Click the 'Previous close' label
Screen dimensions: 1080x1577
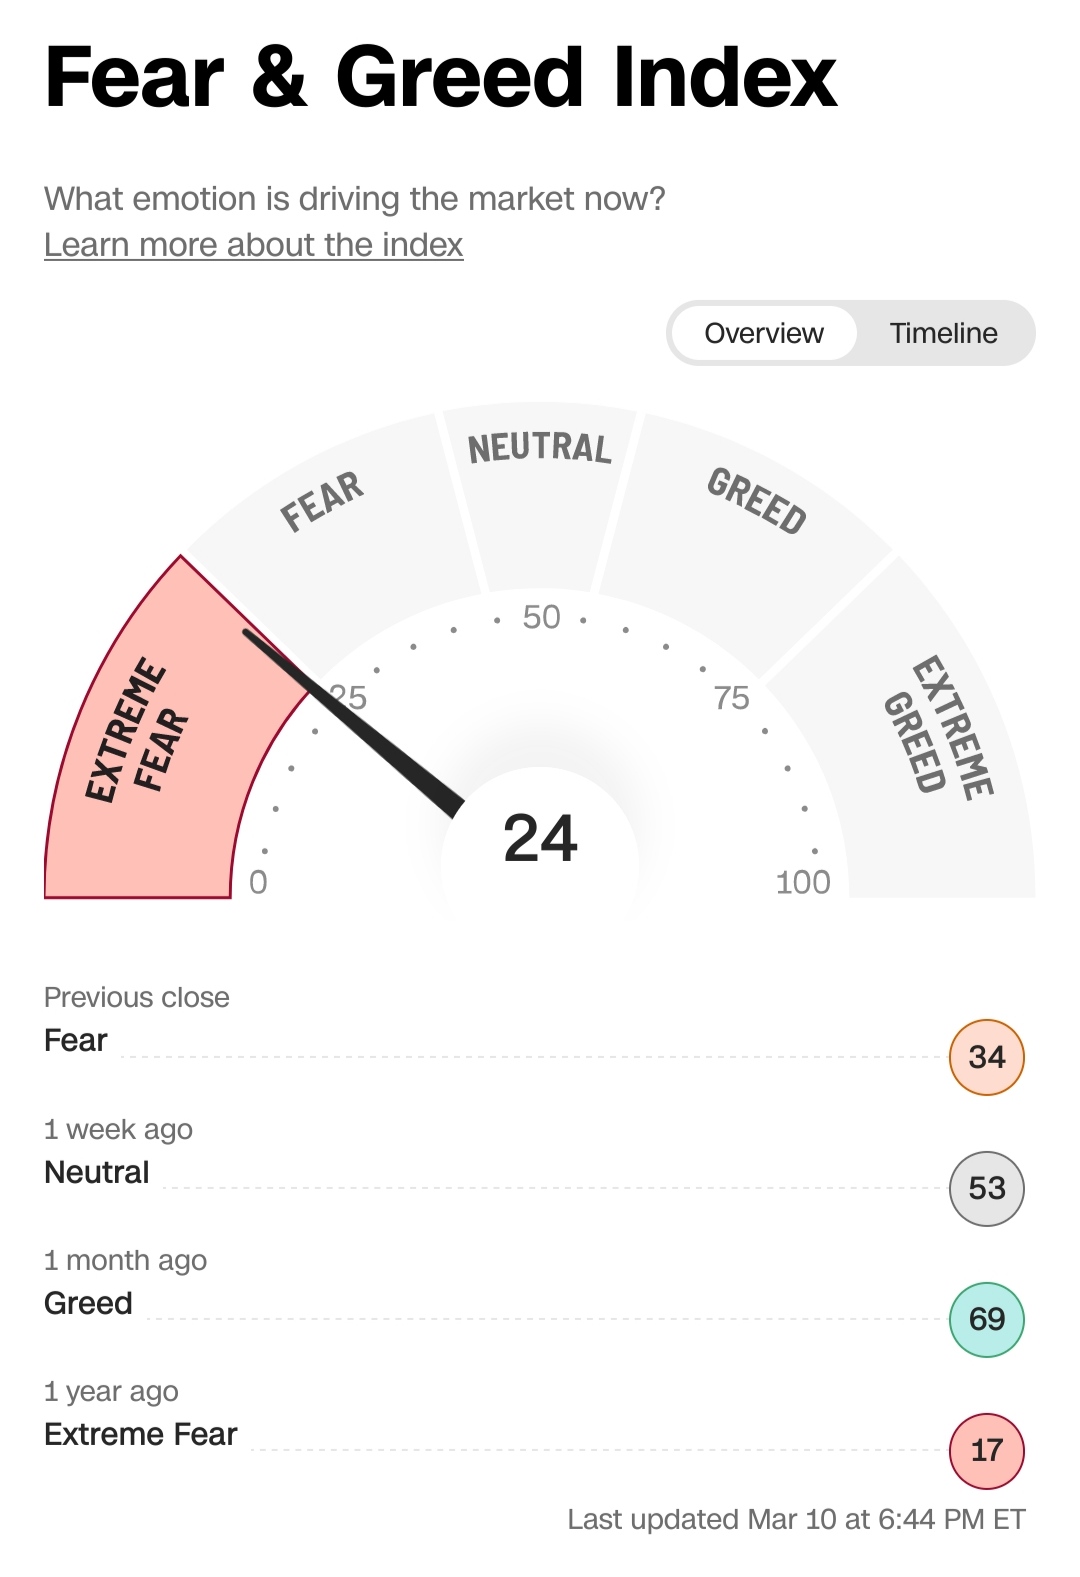pos(137,997)
